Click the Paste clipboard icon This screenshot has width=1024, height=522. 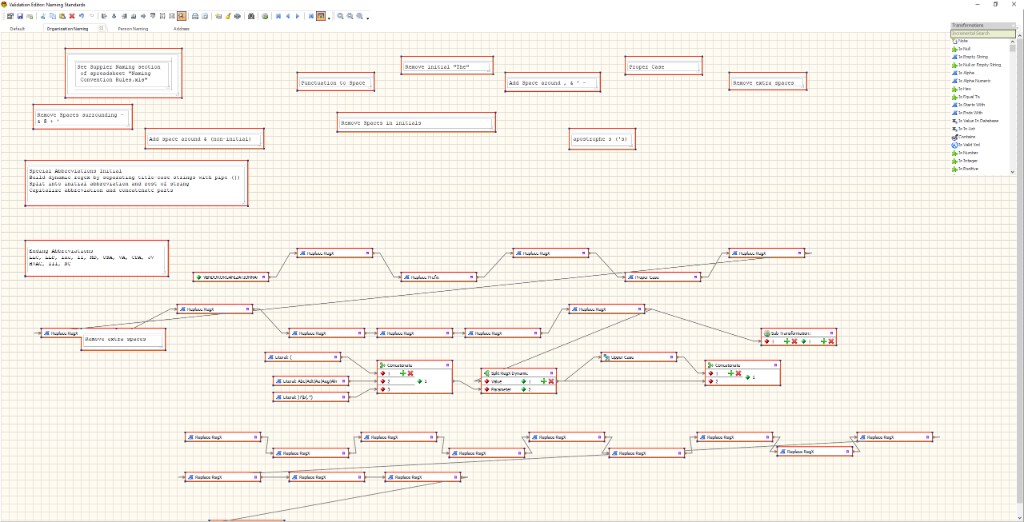point(62,16)
